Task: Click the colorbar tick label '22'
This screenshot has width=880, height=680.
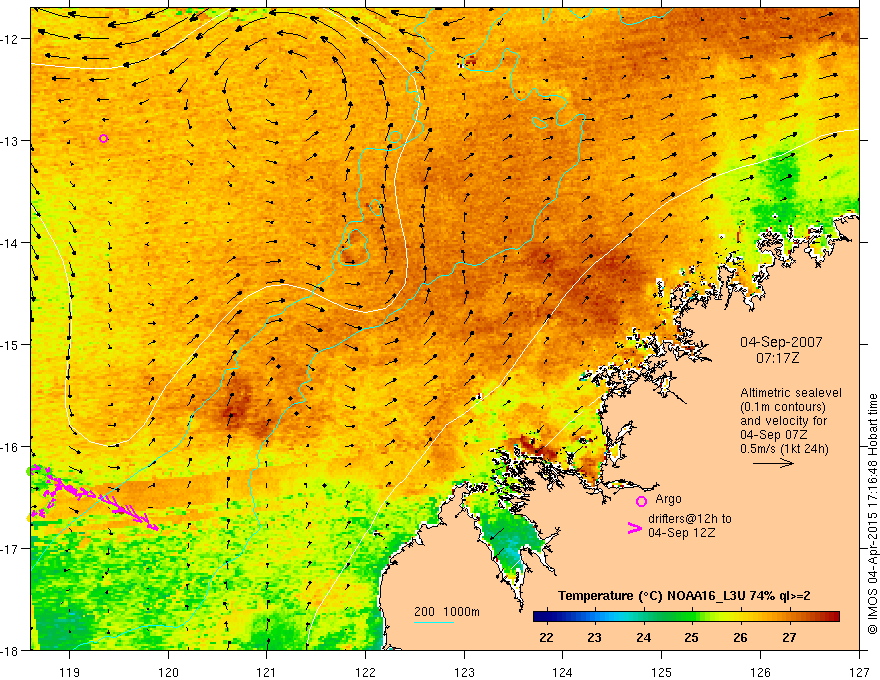Action: click(x=546, y=637)
